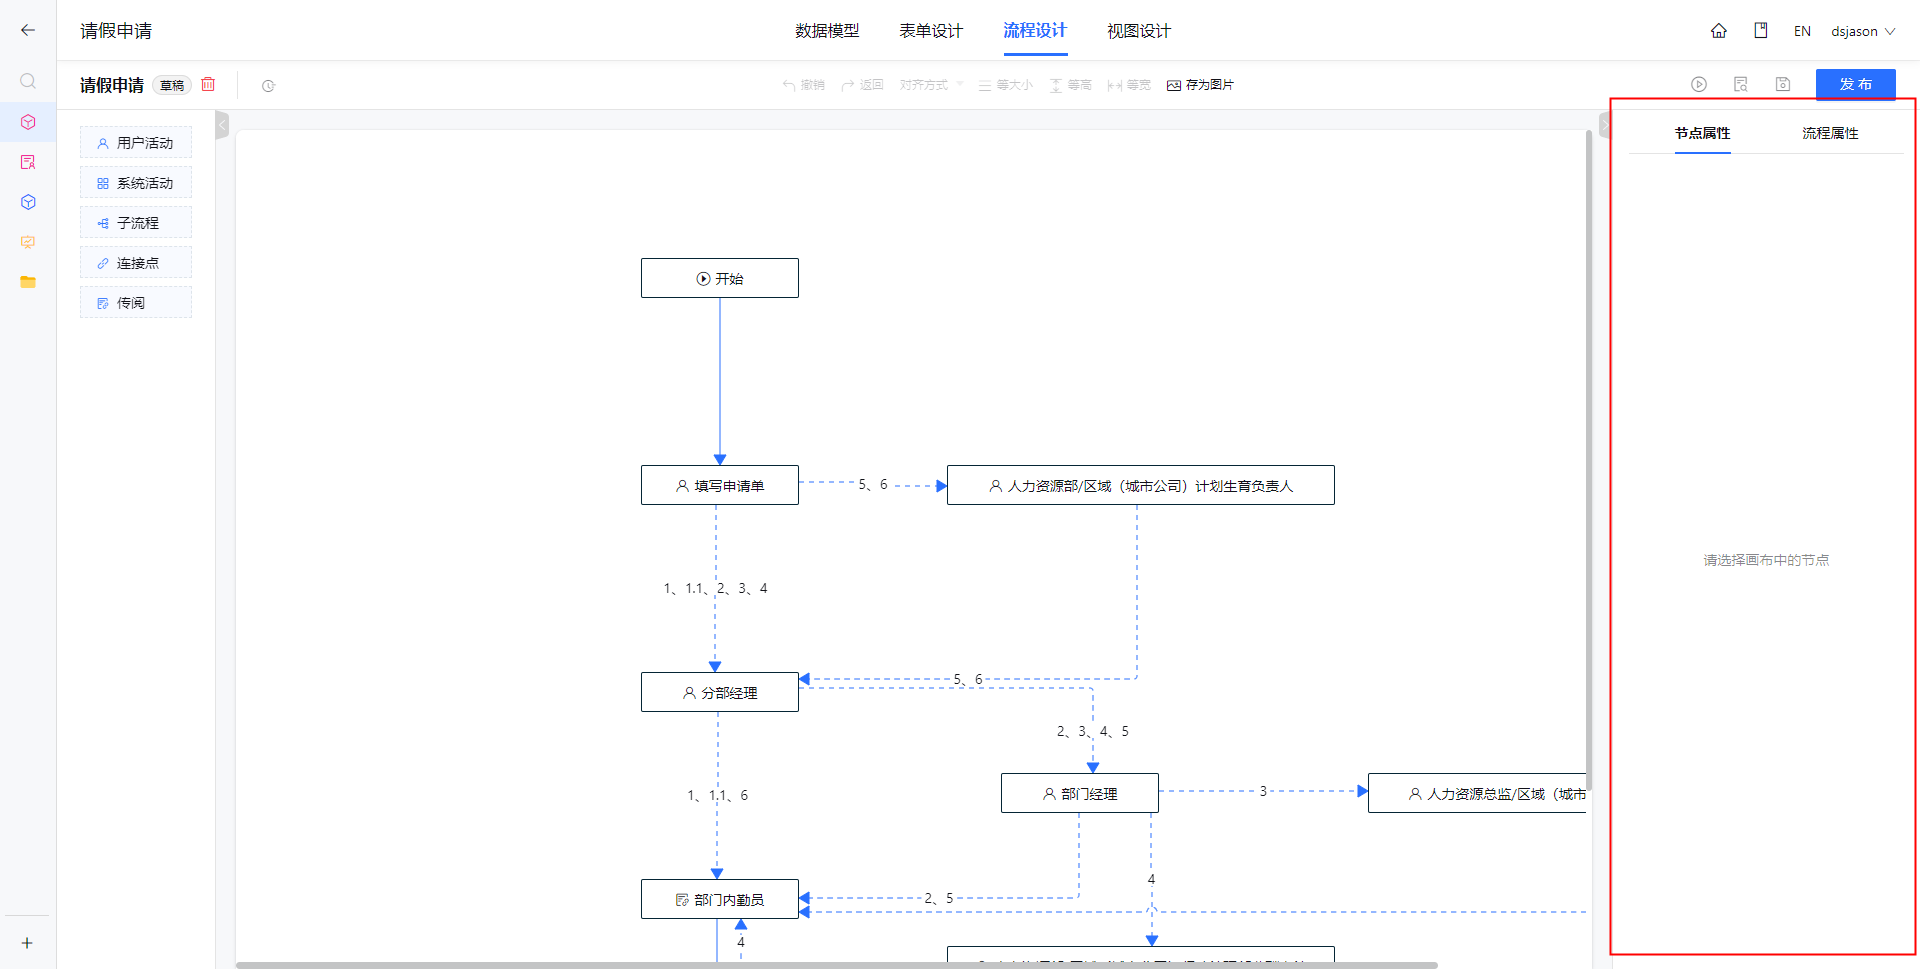Open the yellow folder icon in sidebar
1920x969 pixels.
pos(28,282)
